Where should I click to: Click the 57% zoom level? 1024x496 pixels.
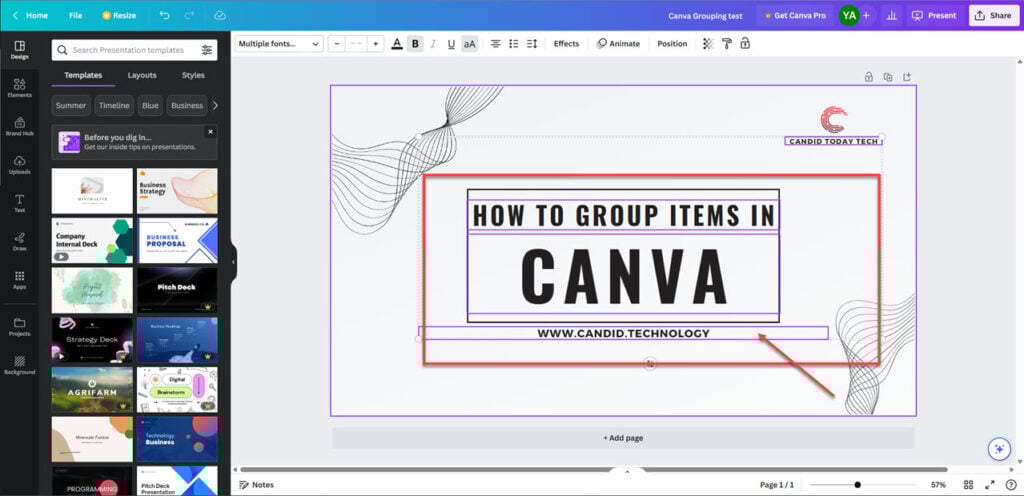pyautogui.click(x=938, y=485)
